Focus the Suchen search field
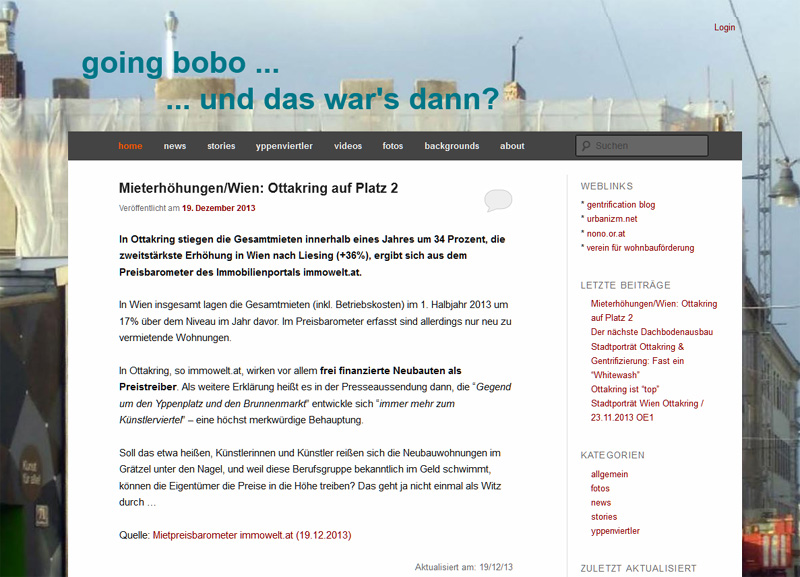 pyautogui.click(x=642, y=146)
